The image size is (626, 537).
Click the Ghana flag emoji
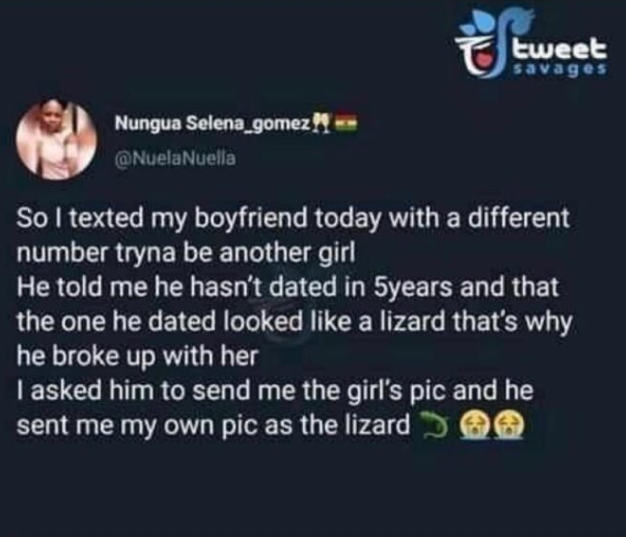pyautogui.click(x=345, y=121)
